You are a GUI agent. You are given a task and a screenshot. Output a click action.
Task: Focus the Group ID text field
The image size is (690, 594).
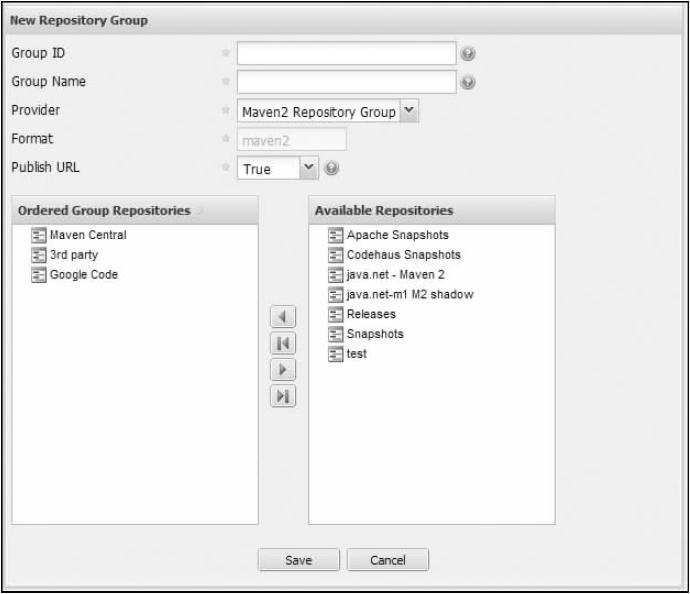click(x=346, y=53)
